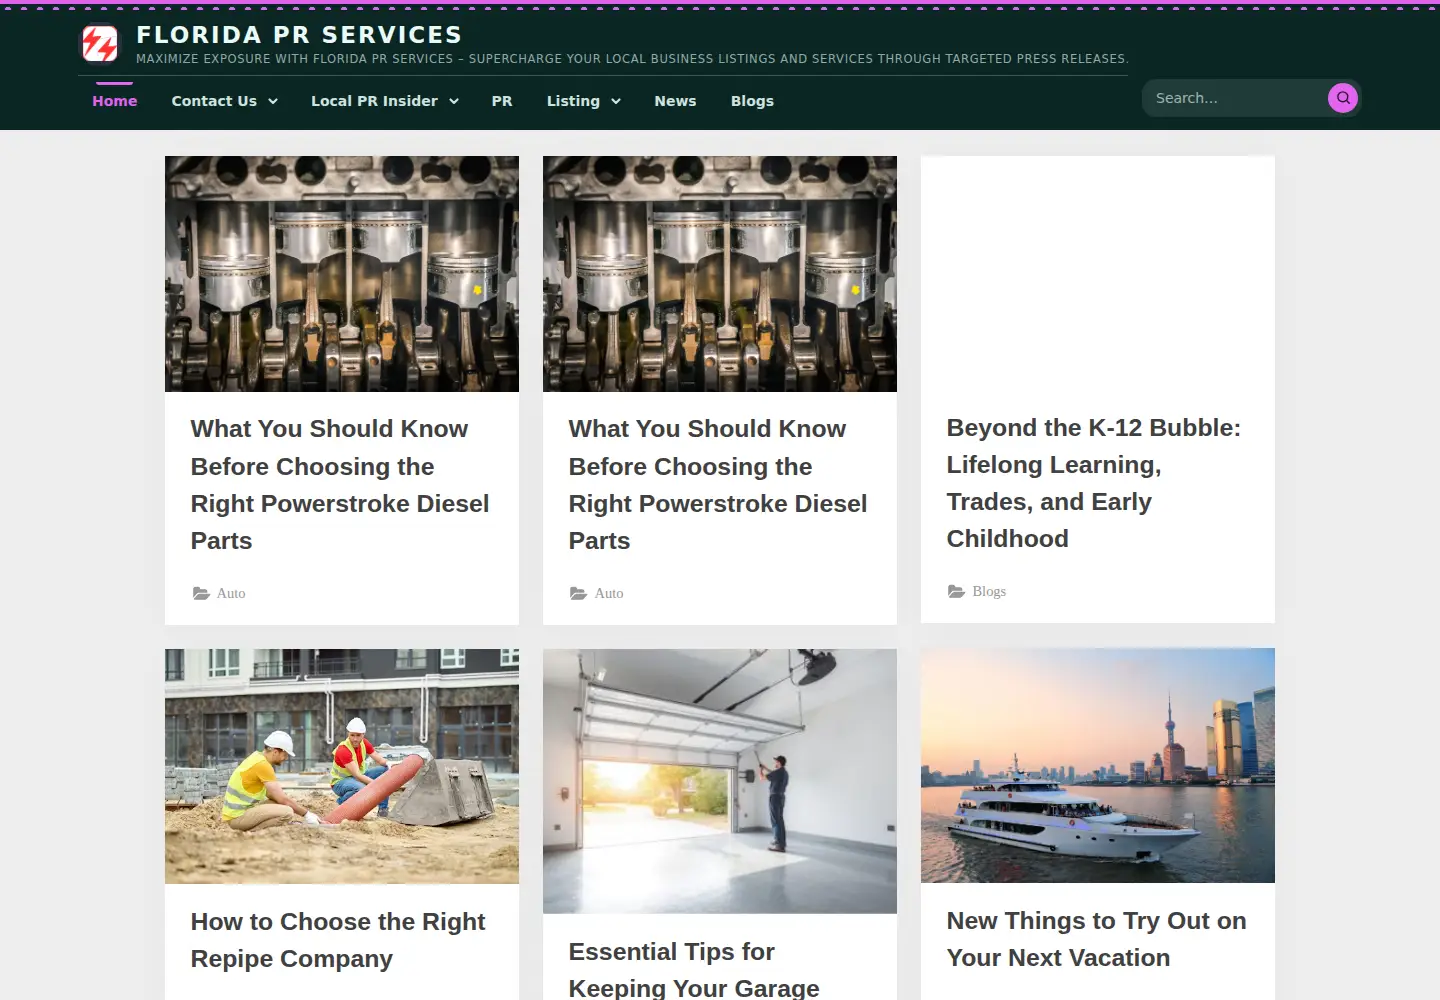1440x1000 pixels.
Task: Expand the Listing menu chevron
Action: coord(616,101)
